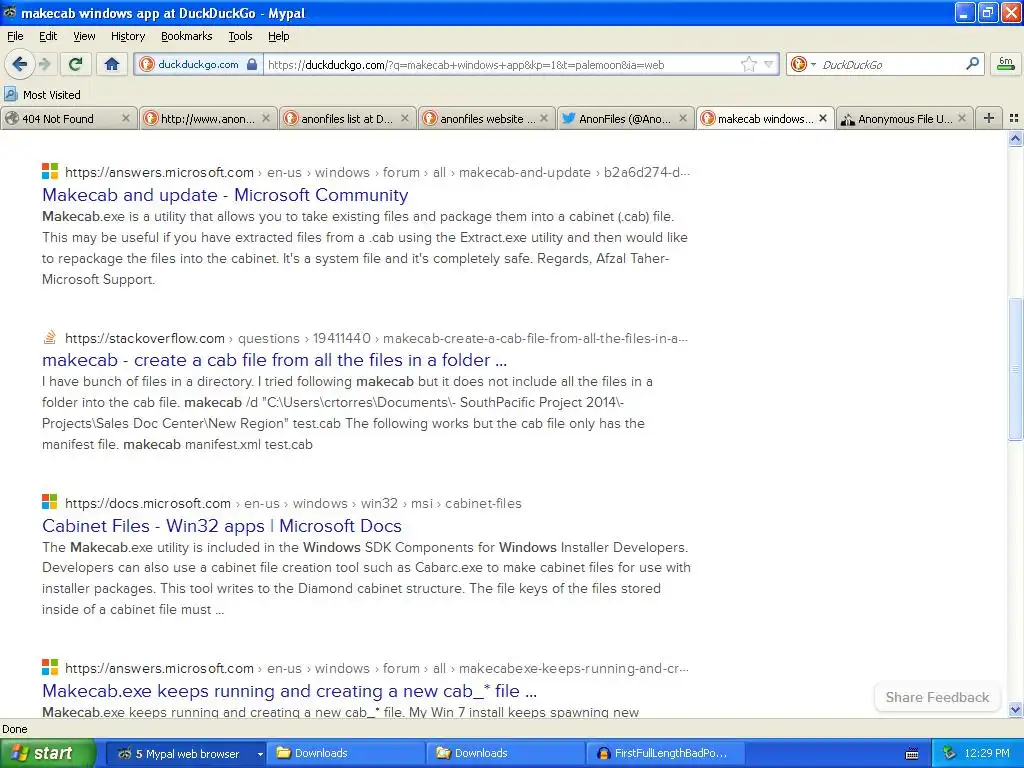Open the Help menu

pyautogui.click(x=278, y=36)
